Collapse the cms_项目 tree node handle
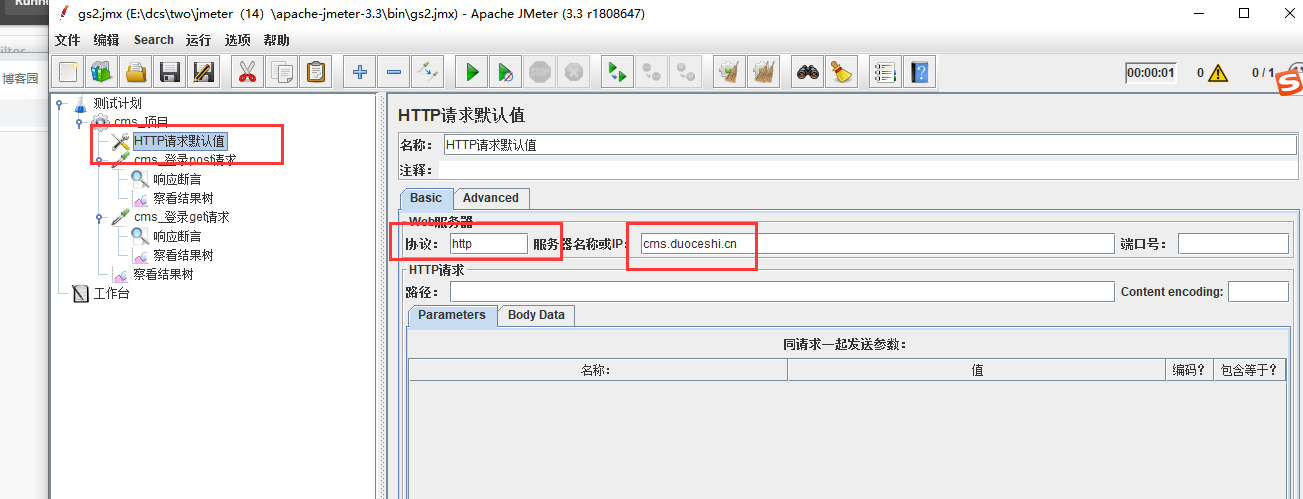 click(x=79, y=122)
